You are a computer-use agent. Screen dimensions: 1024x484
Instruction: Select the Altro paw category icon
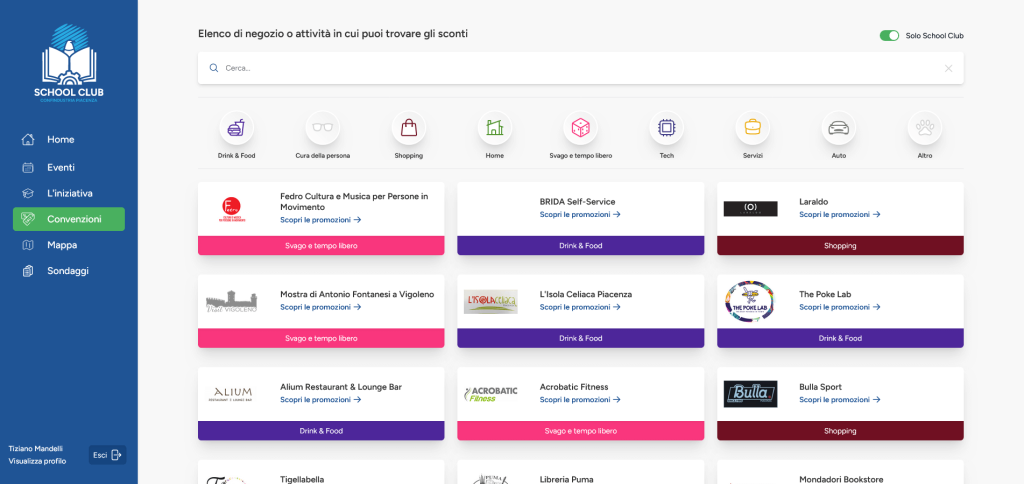pyautogui.click(x=925, y=127)
